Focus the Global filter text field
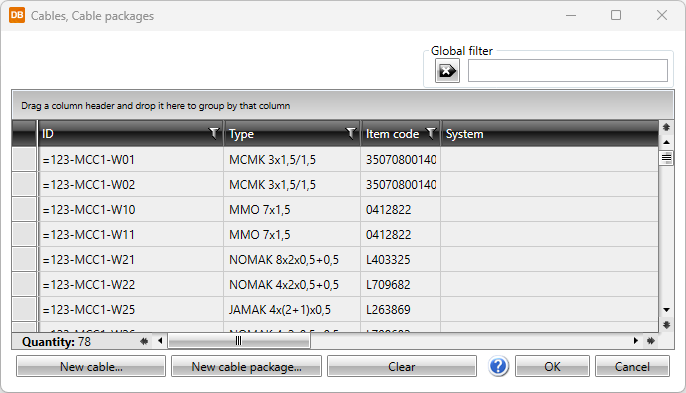Image resolution: width=686 pixels, height=393 pixels. 567,70
